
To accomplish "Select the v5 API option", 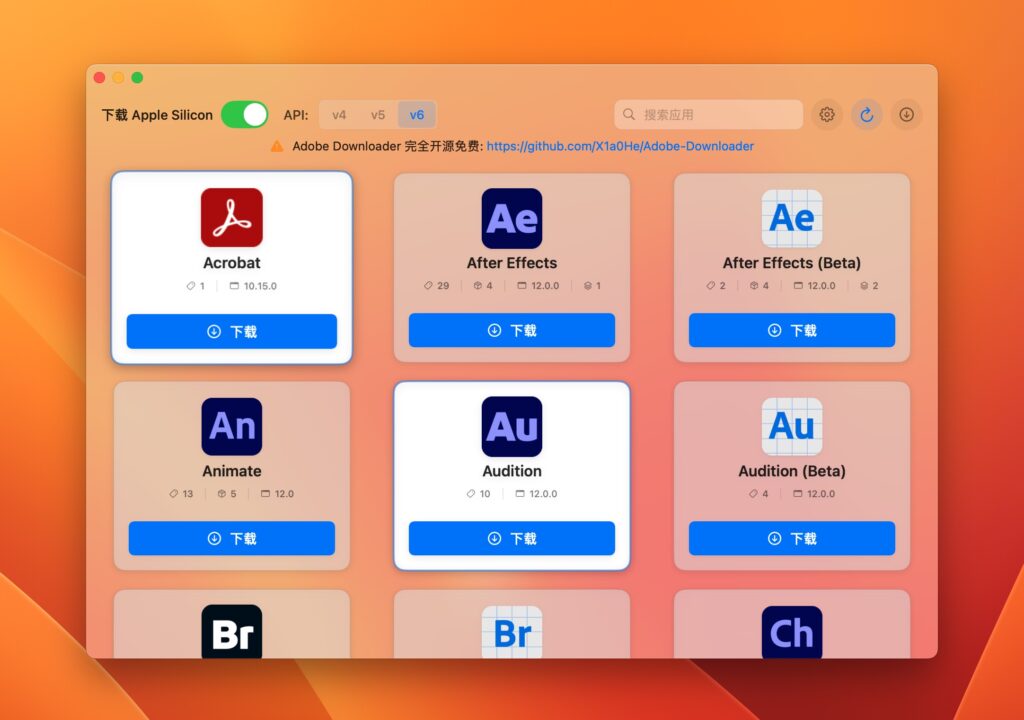I will coord(378,114).
